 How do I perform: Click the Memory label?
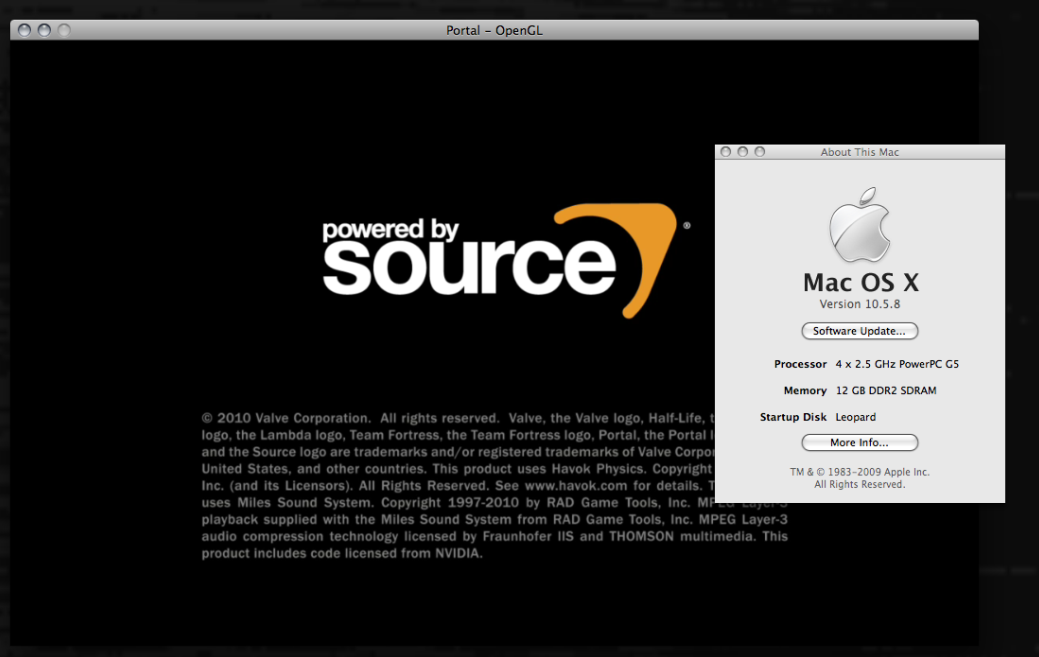[x=805, y=391]
